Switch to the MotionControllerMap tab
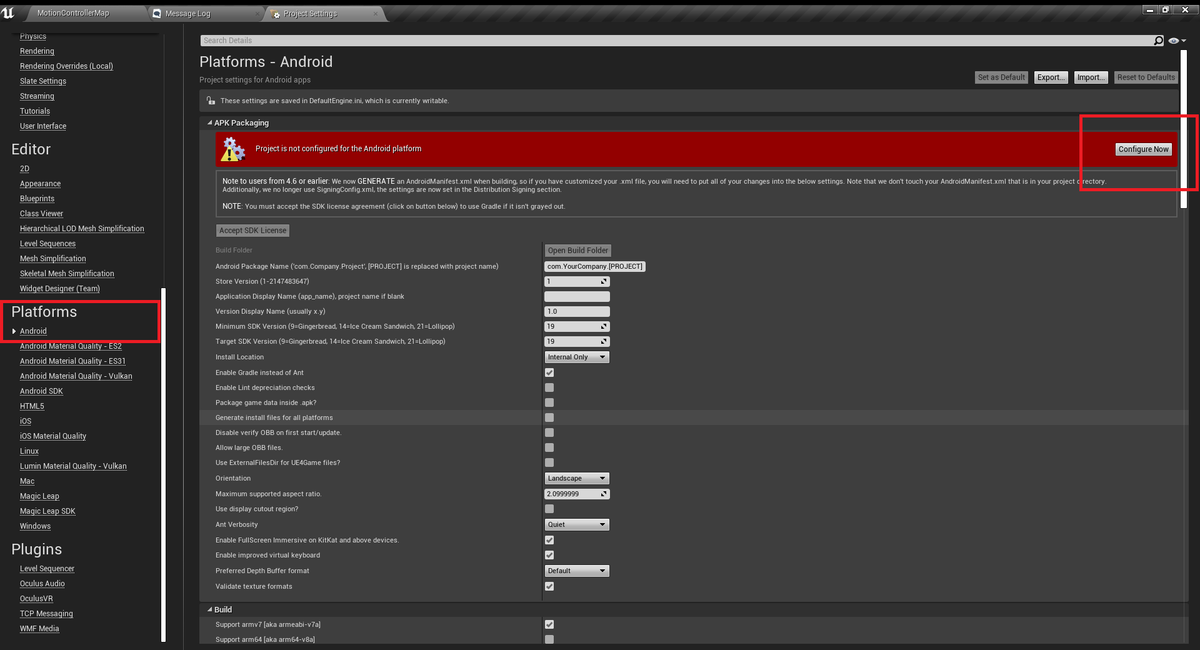 click(x=73, y=14)
